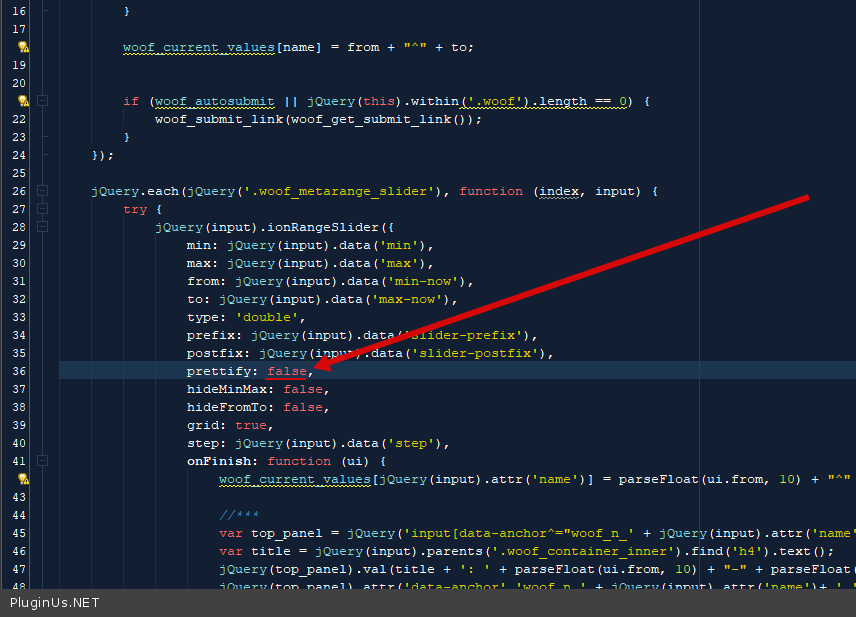Click the hint lightbulb beside woof_current_values assignment

point(23,47)
